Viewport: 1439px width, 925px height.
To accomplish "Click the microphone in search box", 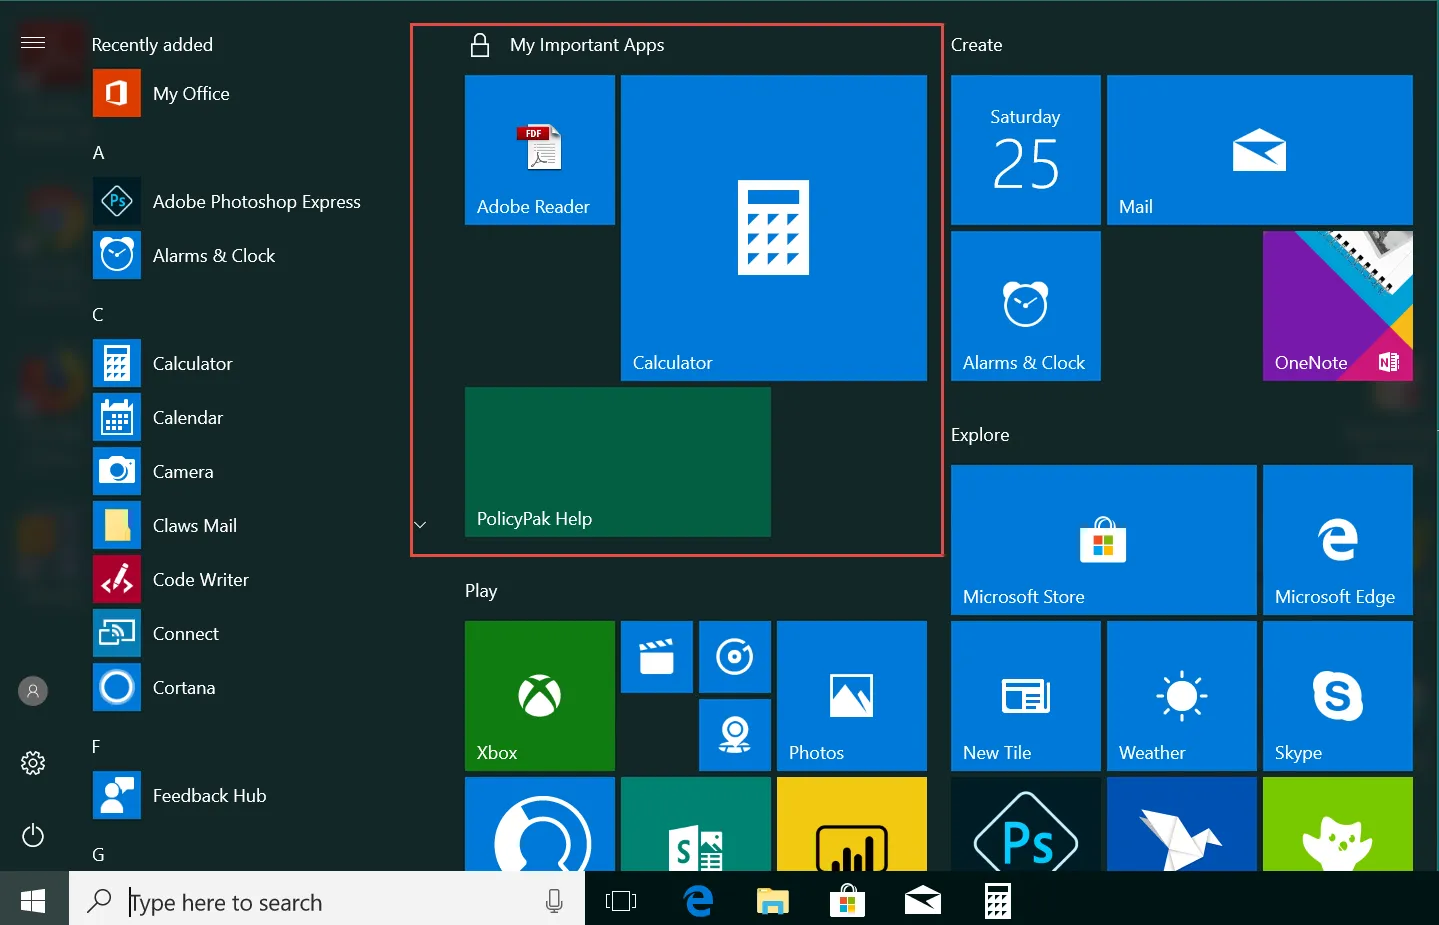I will point(554,901).
